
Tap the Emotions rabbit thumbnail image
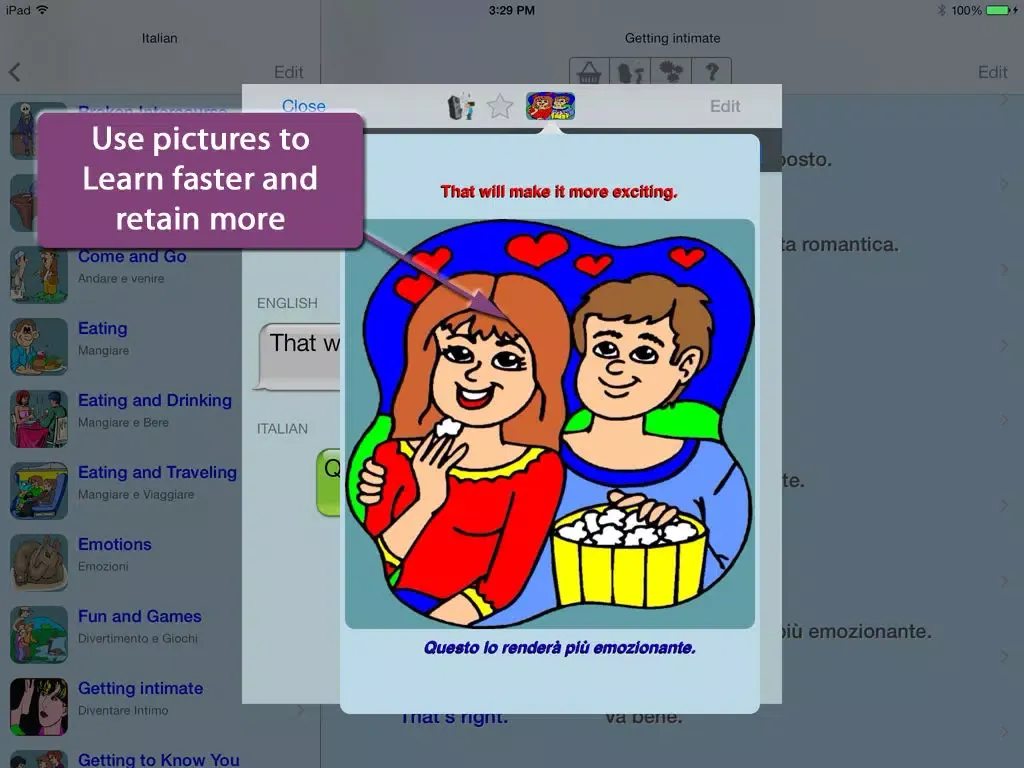click(39, 562)
